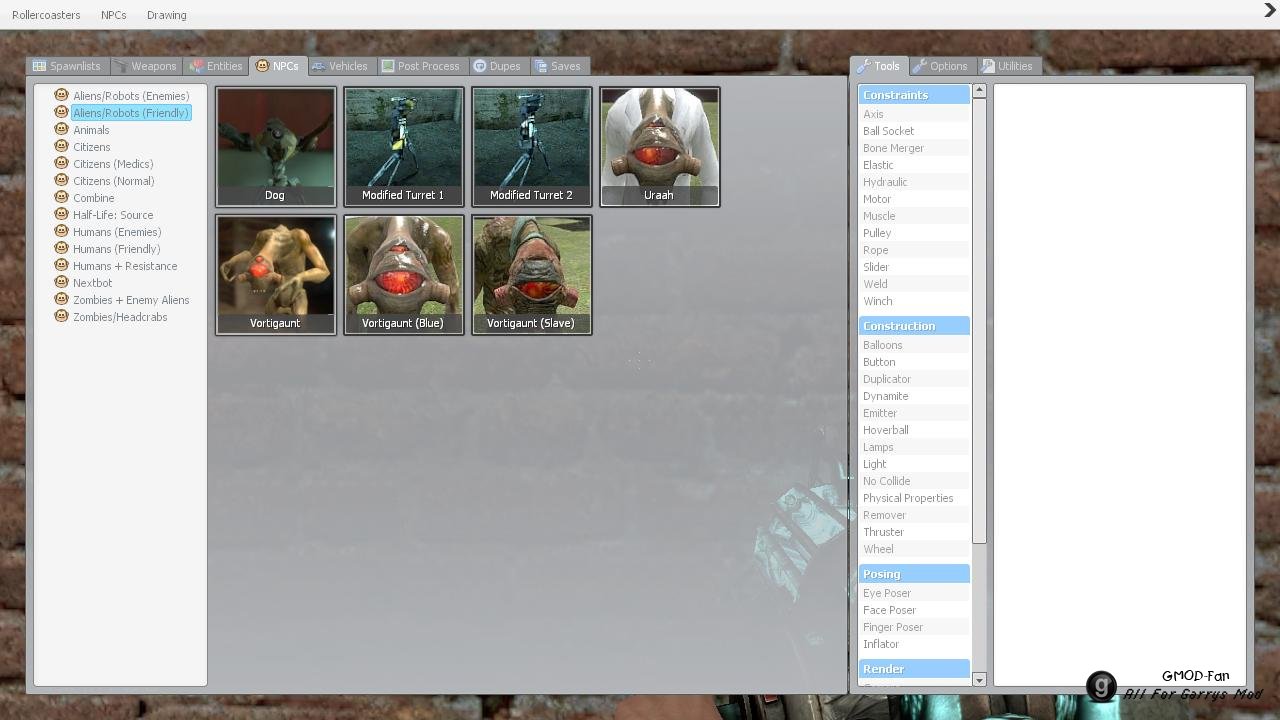
Task: Switch to the Options tab
Action: tap(941, 66)
